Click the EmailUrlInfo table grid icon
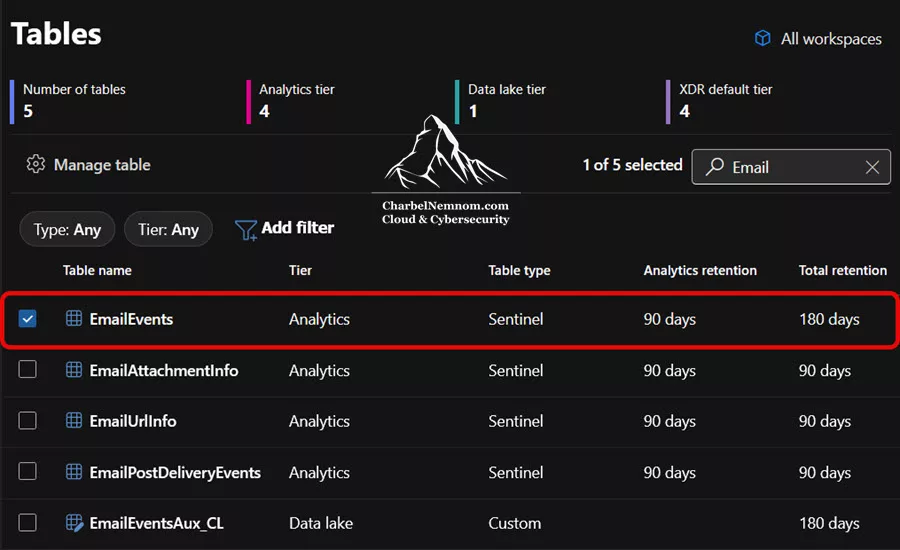The image size is (900, 550). pos(74,420)
